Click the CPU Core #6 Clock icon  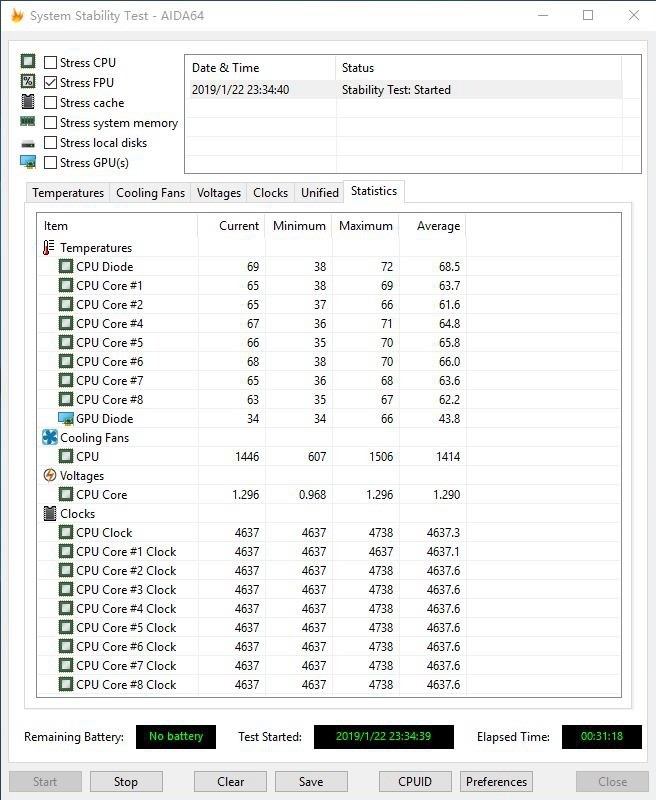coord(66,646)
